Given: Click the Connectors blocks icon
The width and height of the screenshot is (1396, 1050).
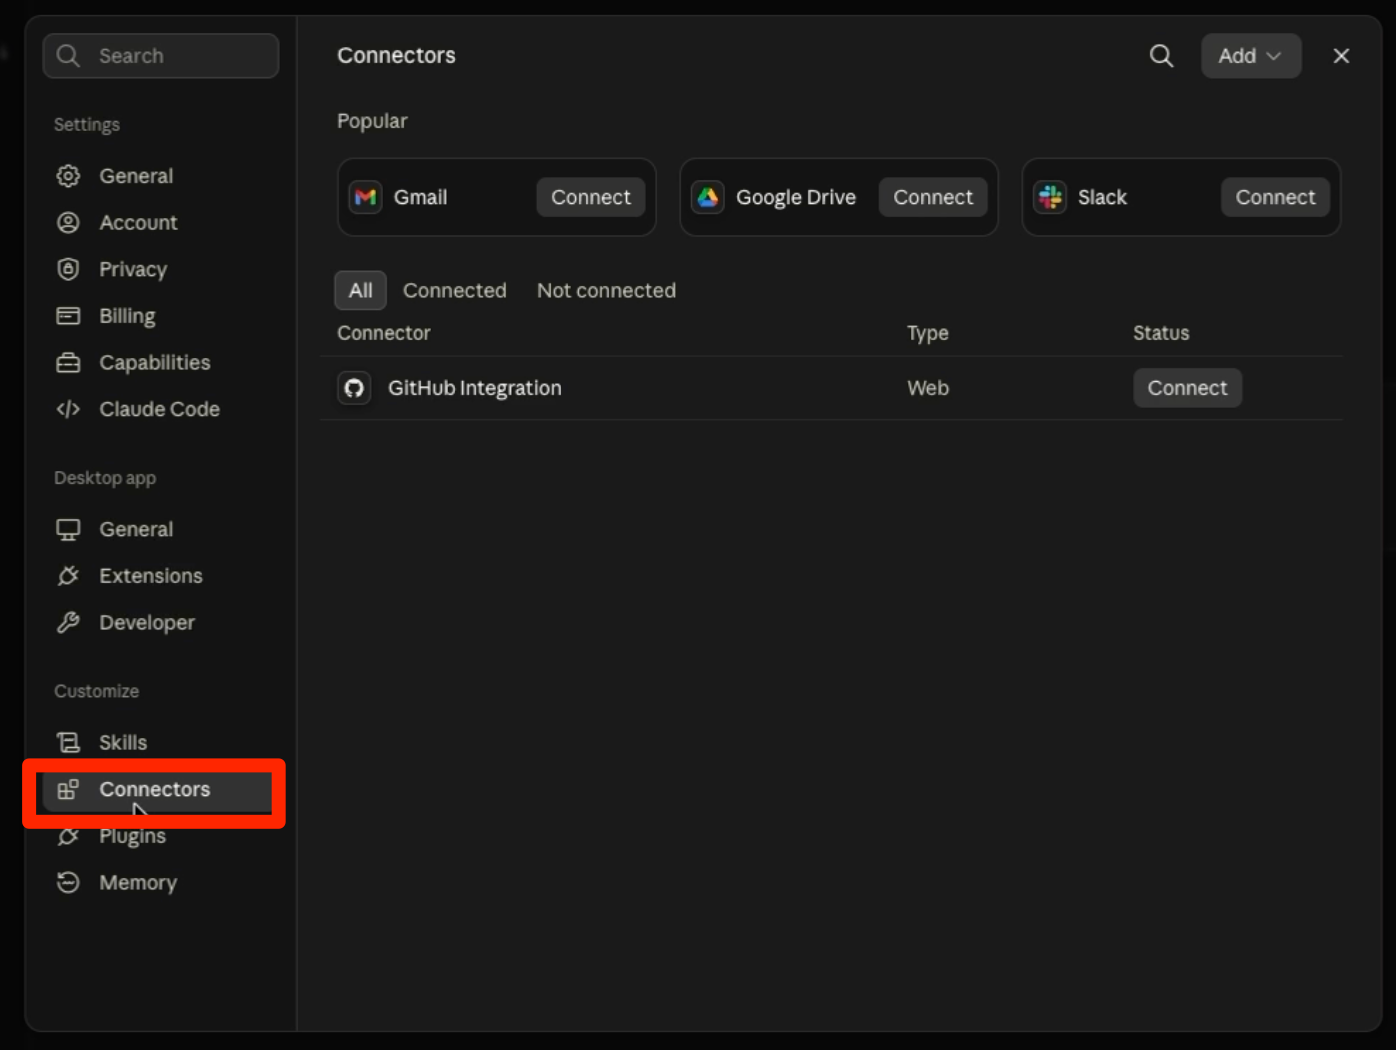Looking at the screenshot, I should tap(68, 789).
